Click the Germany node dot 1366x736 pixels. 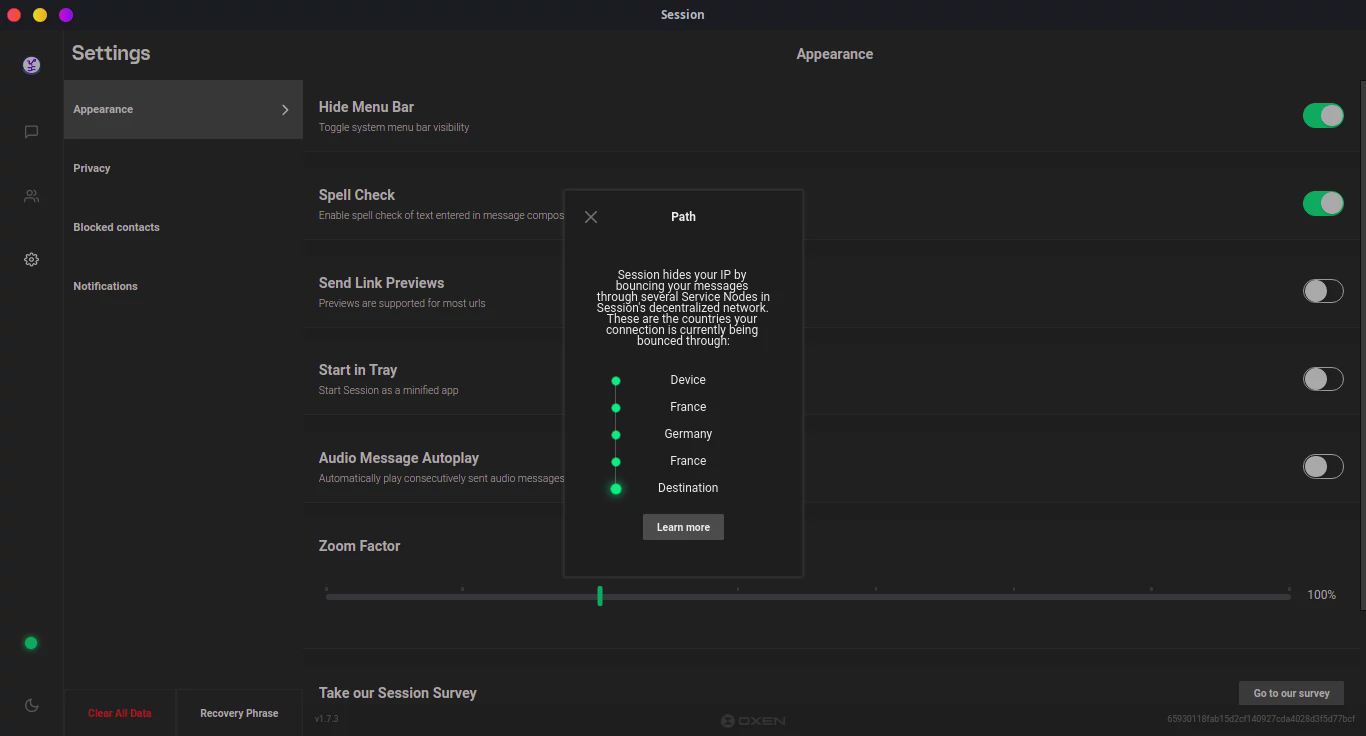tap(616, 435)
